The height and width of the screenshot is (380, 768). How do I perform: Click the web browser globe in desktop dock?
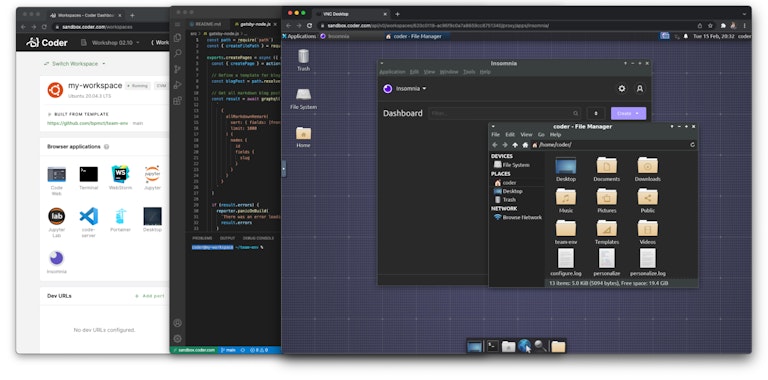(524, 346)
